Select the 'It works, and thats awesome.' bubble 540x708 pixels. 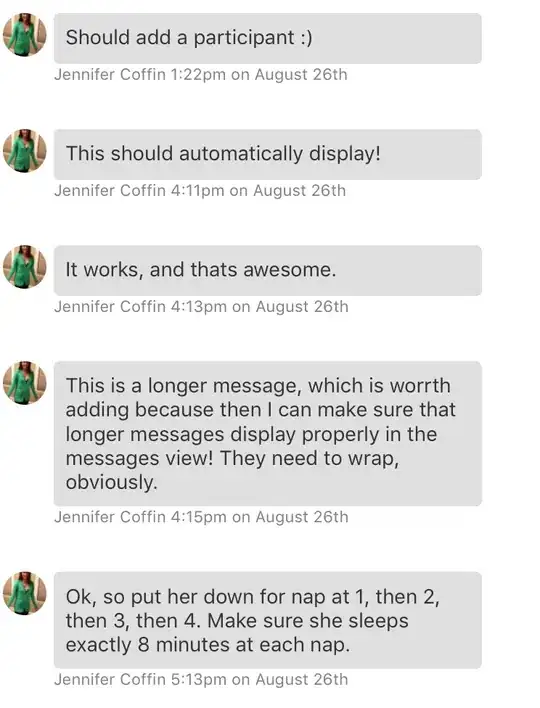coord(268,270)
